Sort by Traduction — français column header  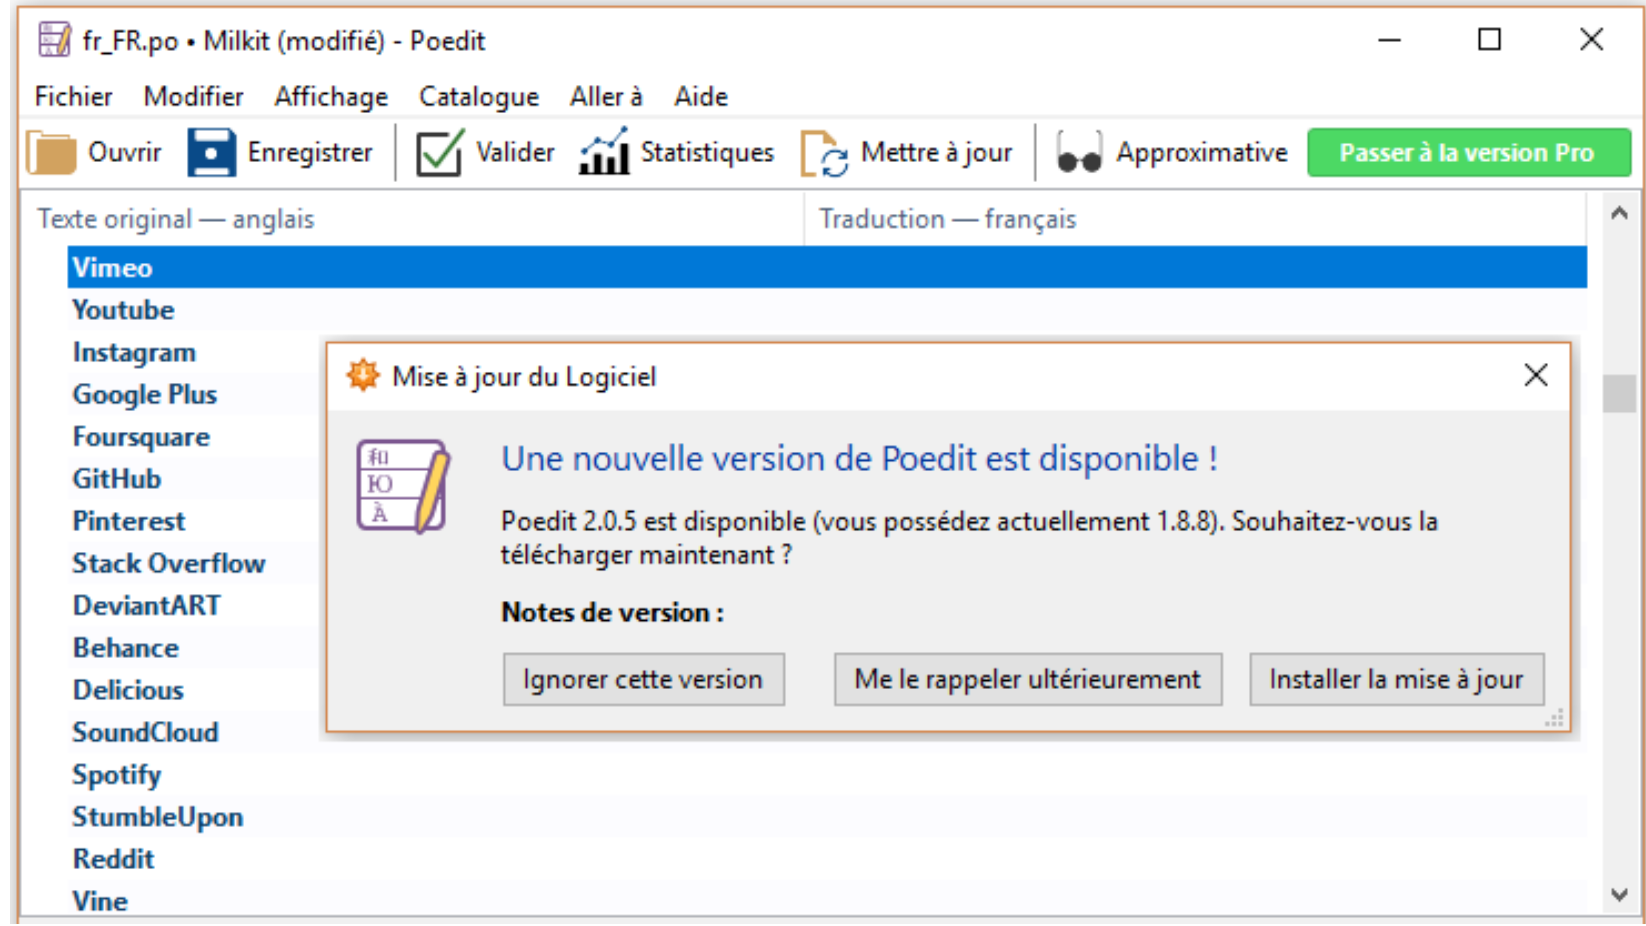pyautogui.click(x=1195, y=219)
